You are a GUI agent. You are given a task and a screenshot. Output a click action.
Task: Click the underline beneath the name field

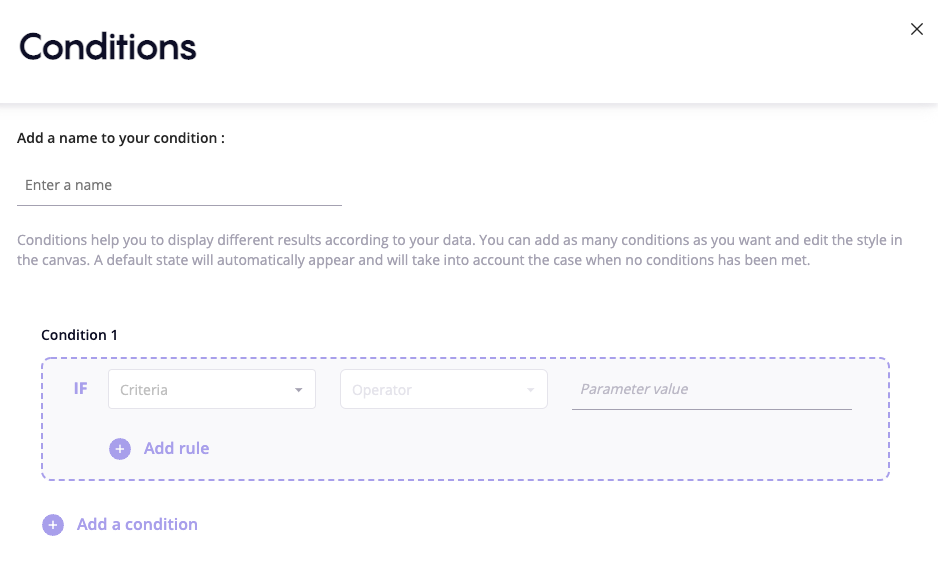[179, 205]
